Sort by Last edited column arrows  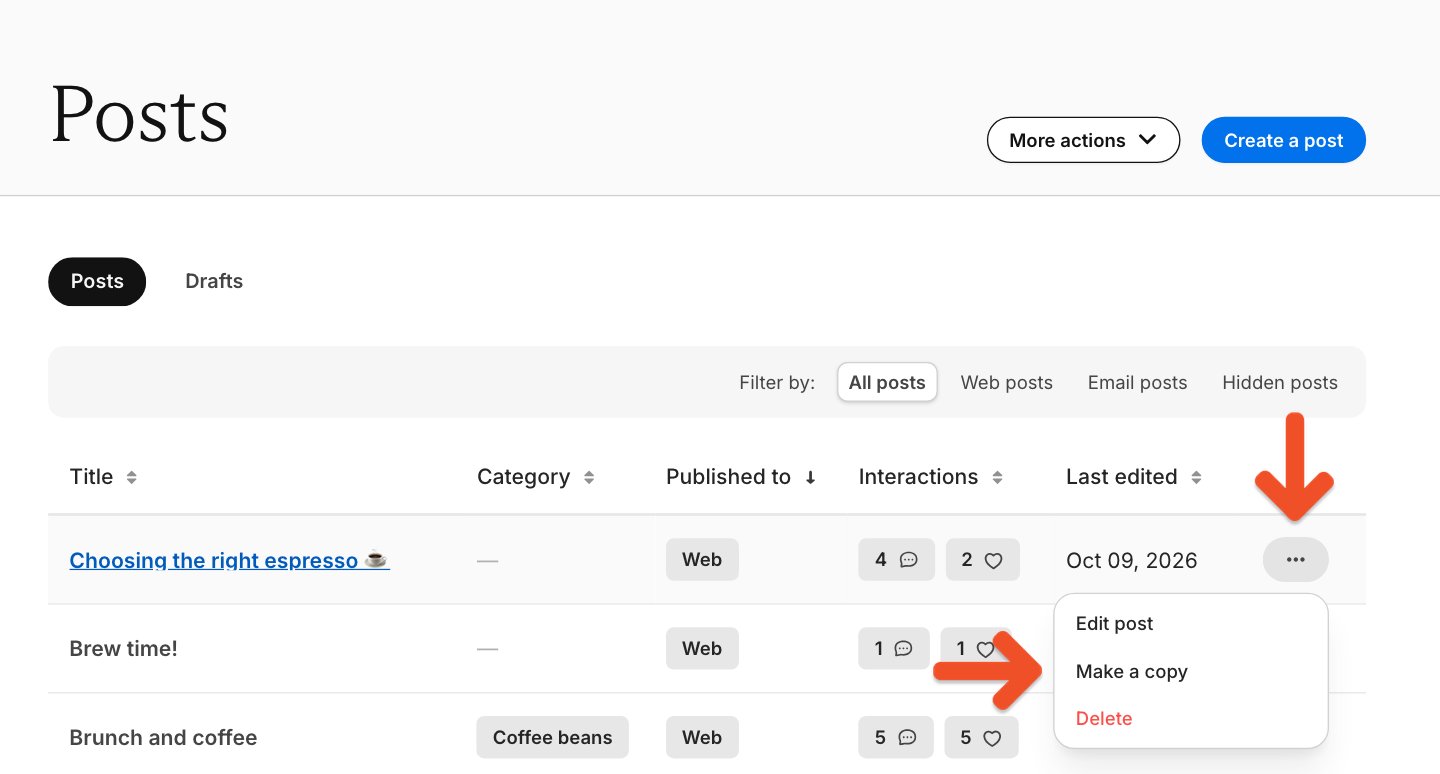(x=1196, y=478)
